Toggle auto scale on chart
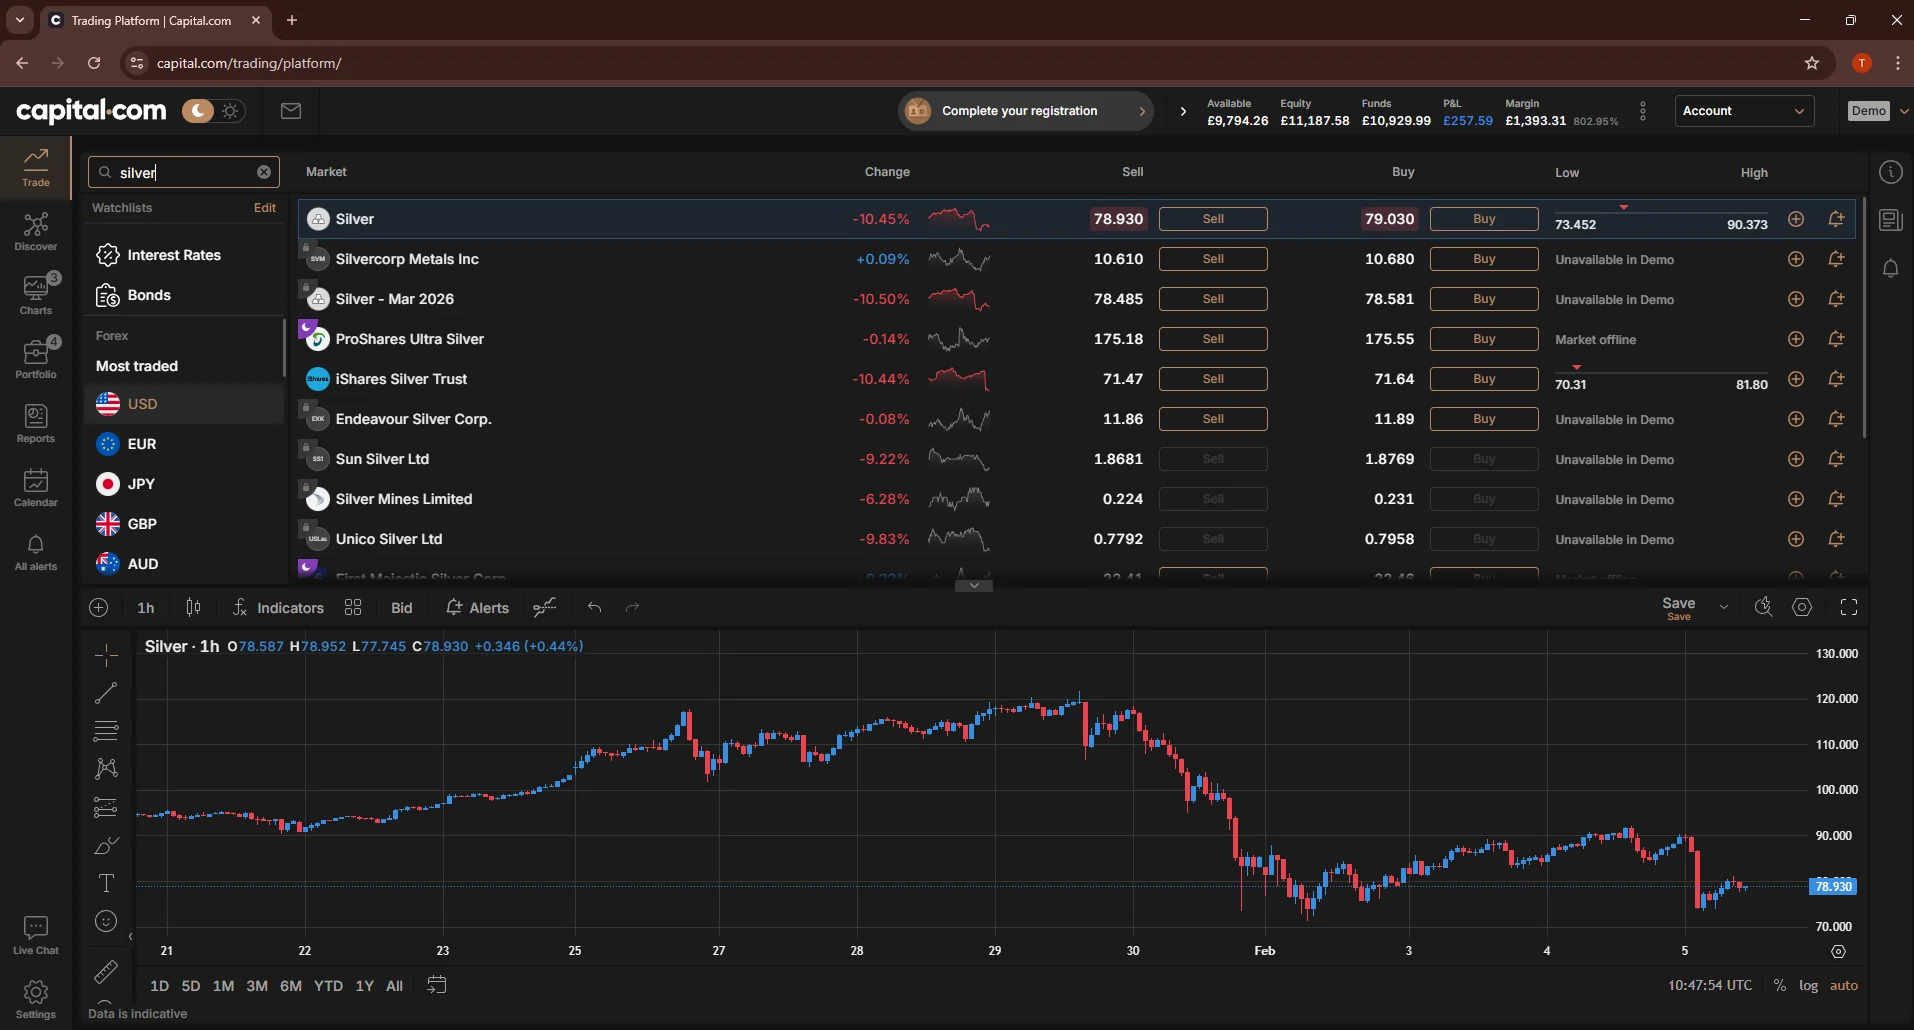The width and height of the screenshot is (1914, 1030). pos(1843,986)
